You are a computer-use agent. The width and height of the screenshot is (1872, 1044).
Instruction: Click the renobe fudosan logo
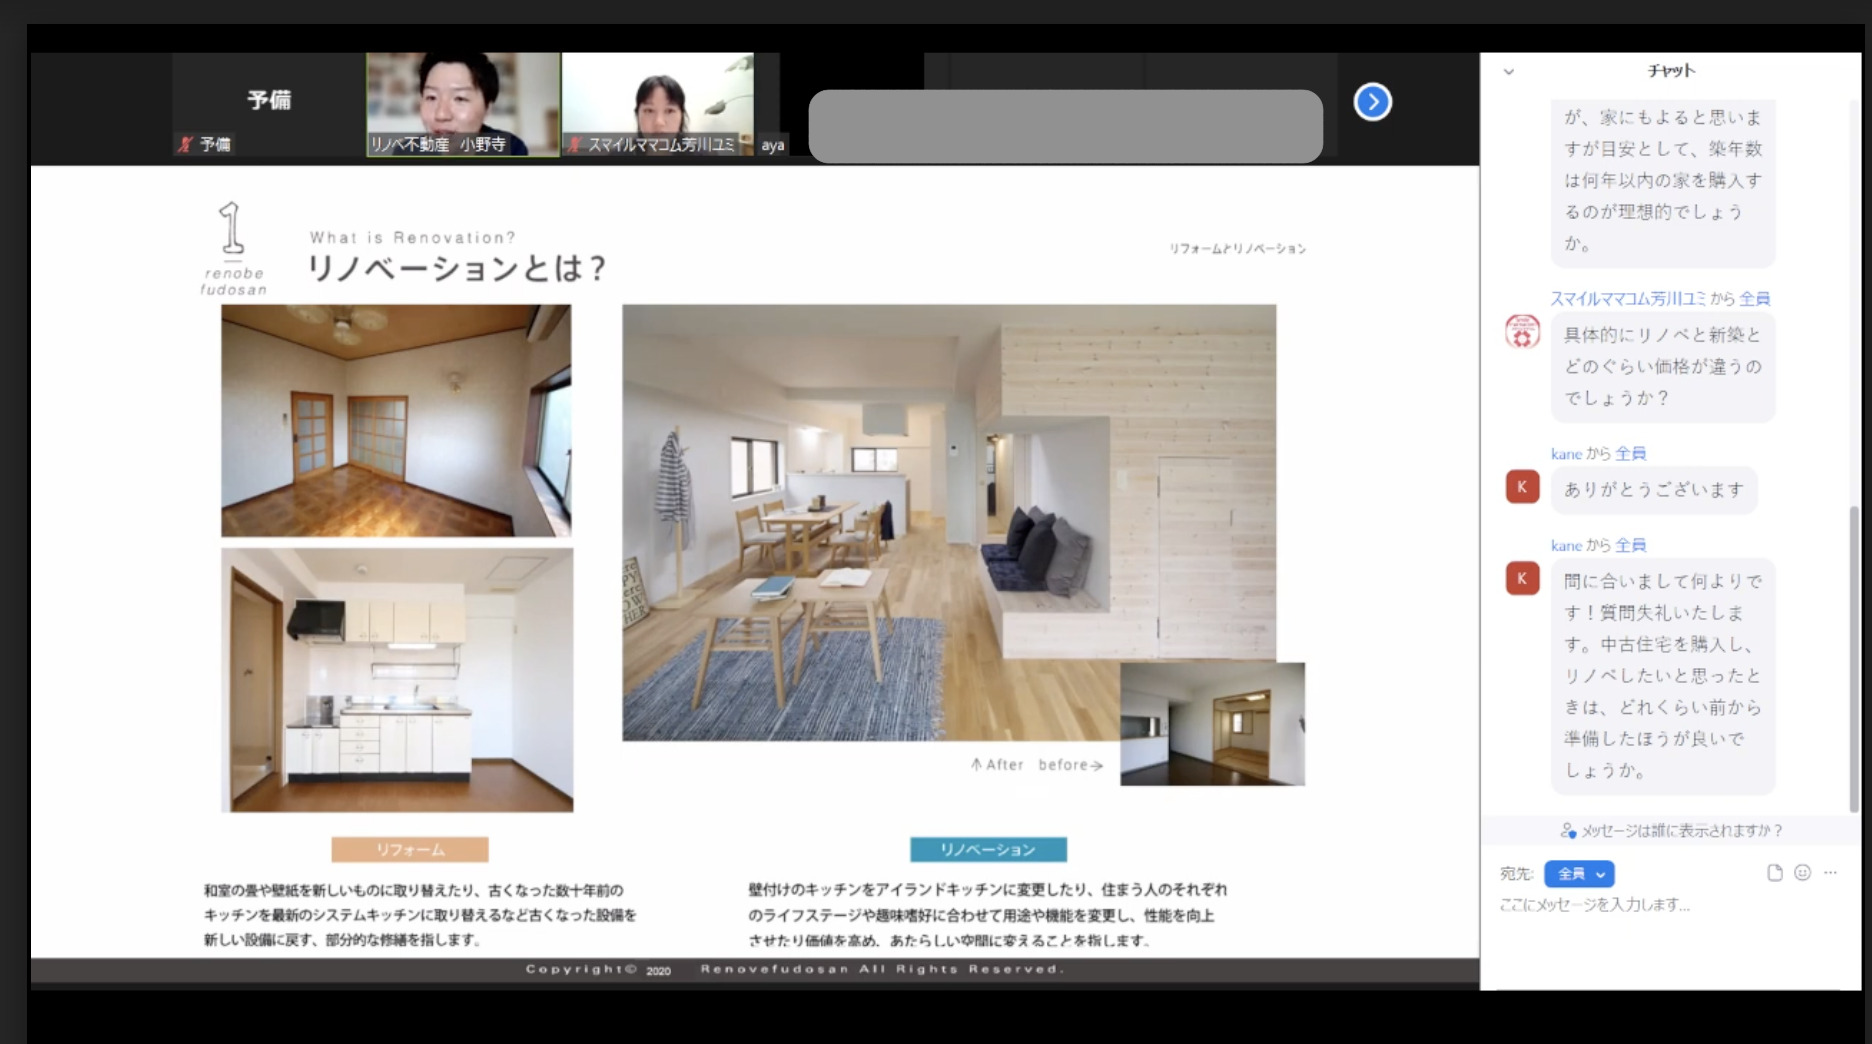click(233, 249)
